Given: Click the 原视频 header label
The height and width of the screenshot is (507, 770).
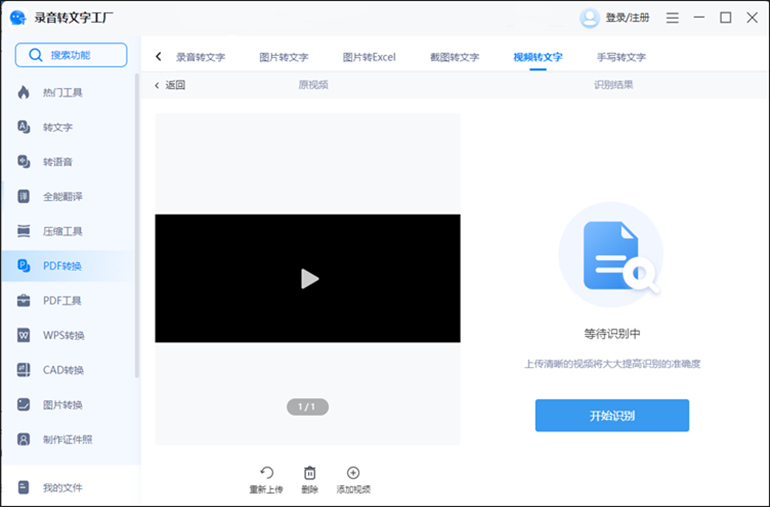Looking at the screenshot, I should 313,84.
